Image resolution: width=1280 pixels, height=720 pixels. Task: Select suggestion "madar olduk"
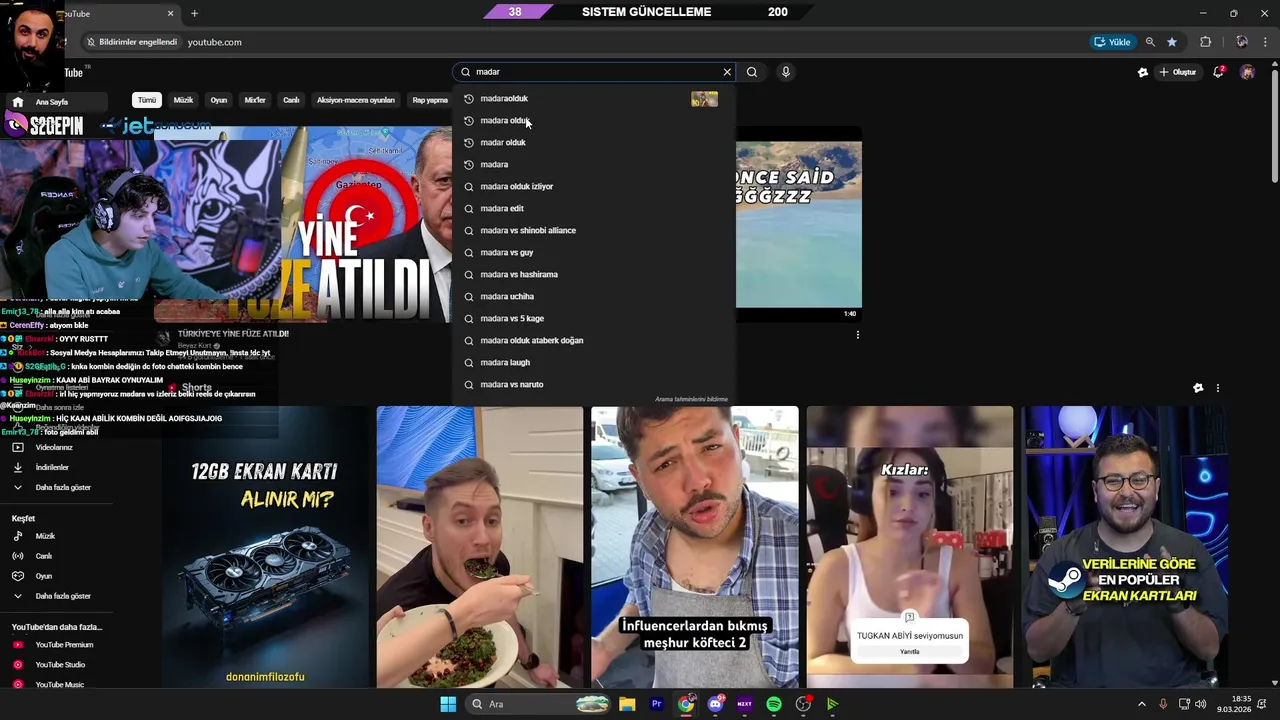pos(594,142)
